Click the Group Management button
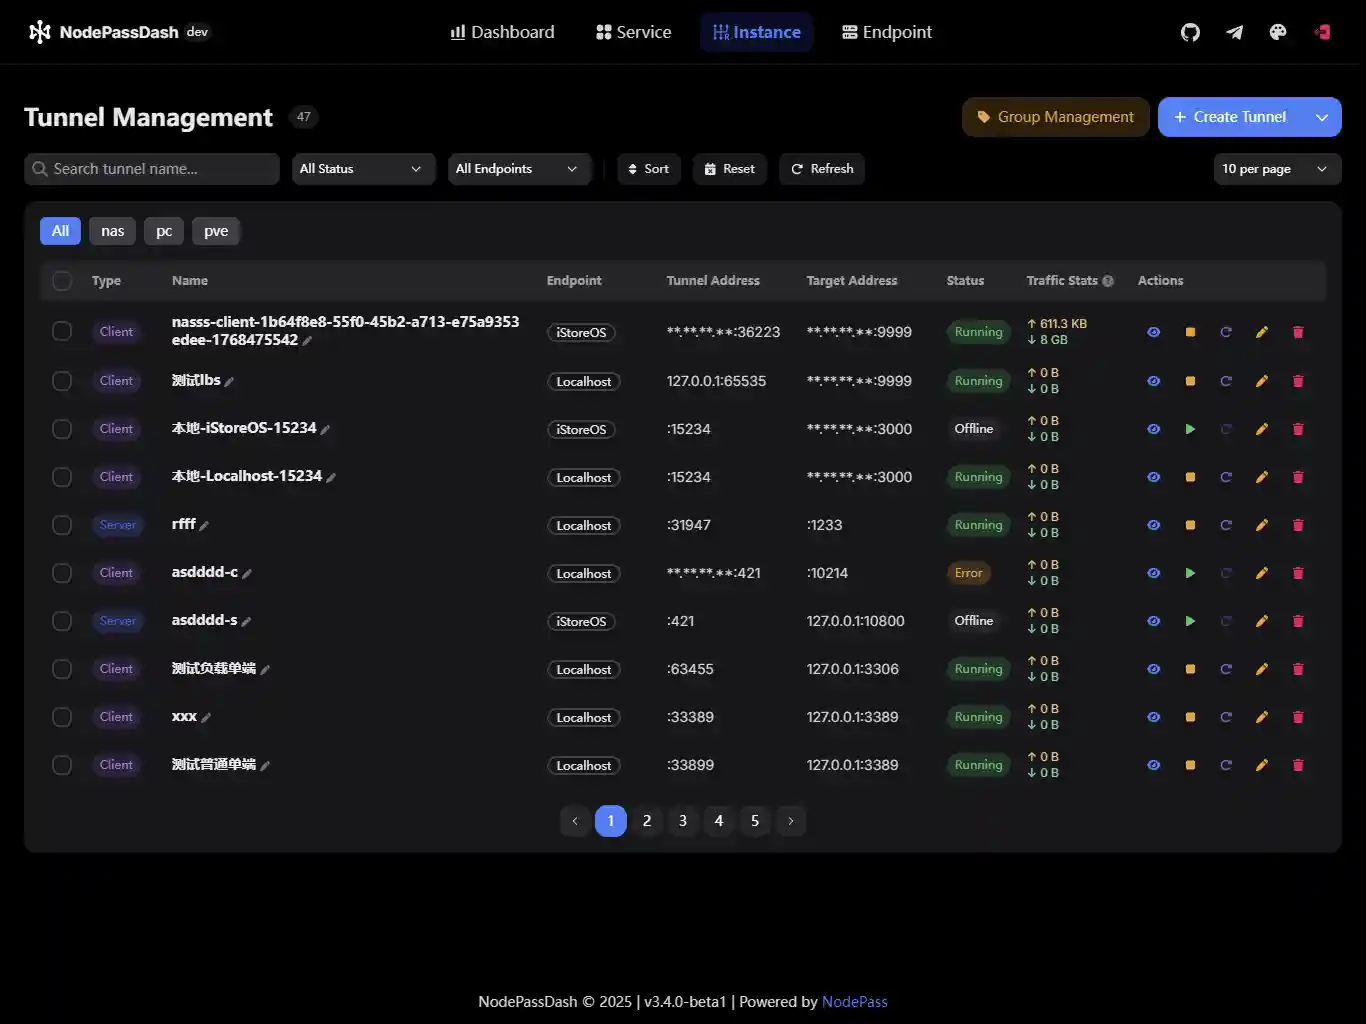The height and width of the screenshot is (1024, 1366). pos(1055,117)
